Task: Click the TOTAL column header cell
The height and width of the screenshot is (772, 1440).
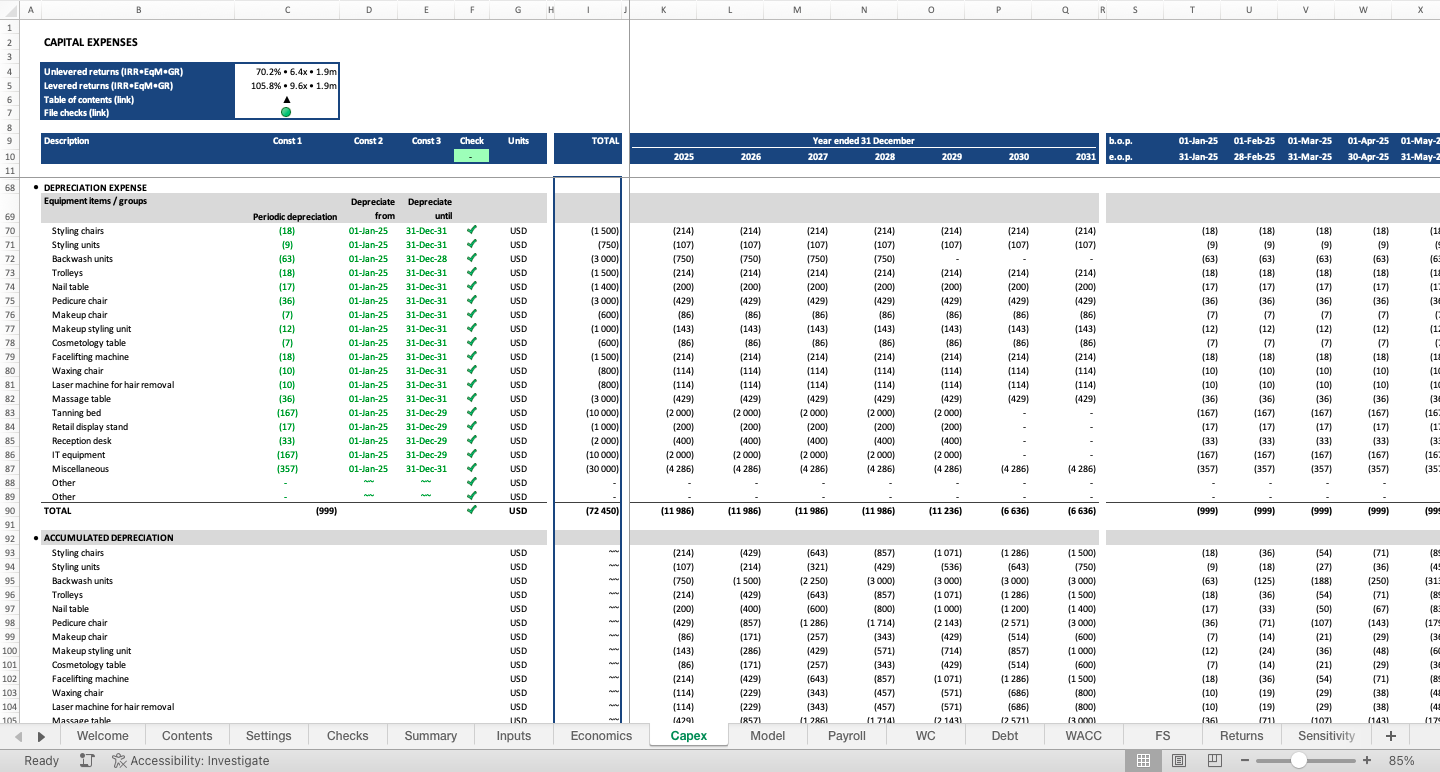Action: [x=588, y=141]
